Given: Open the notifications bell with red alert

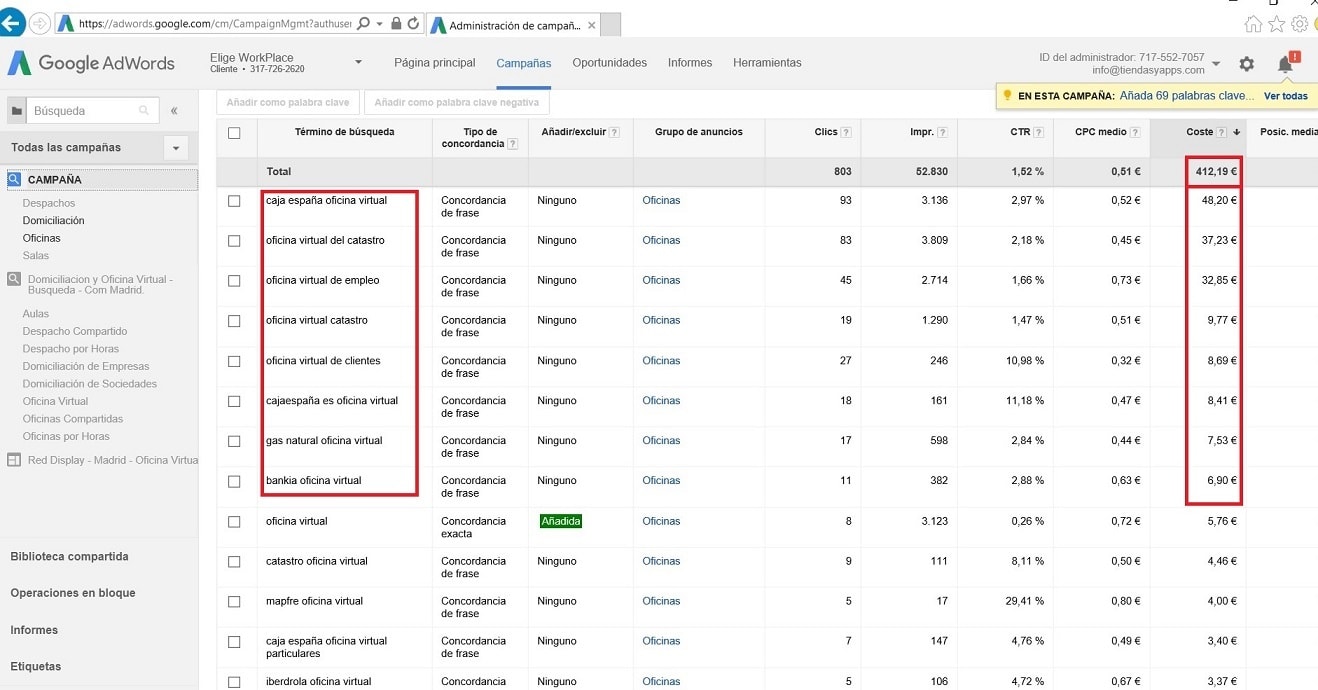Looking at the screenshot, I should (x=1287, y=62).
